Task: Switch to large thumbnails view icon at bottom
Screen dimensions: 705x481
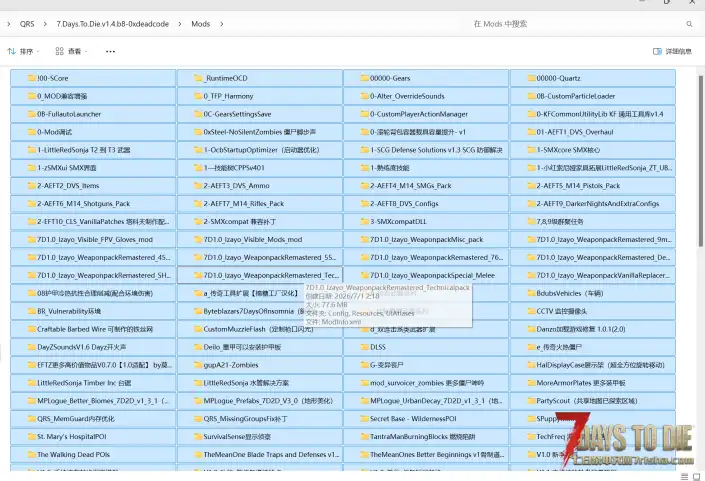Action: [x=696, y=477]
